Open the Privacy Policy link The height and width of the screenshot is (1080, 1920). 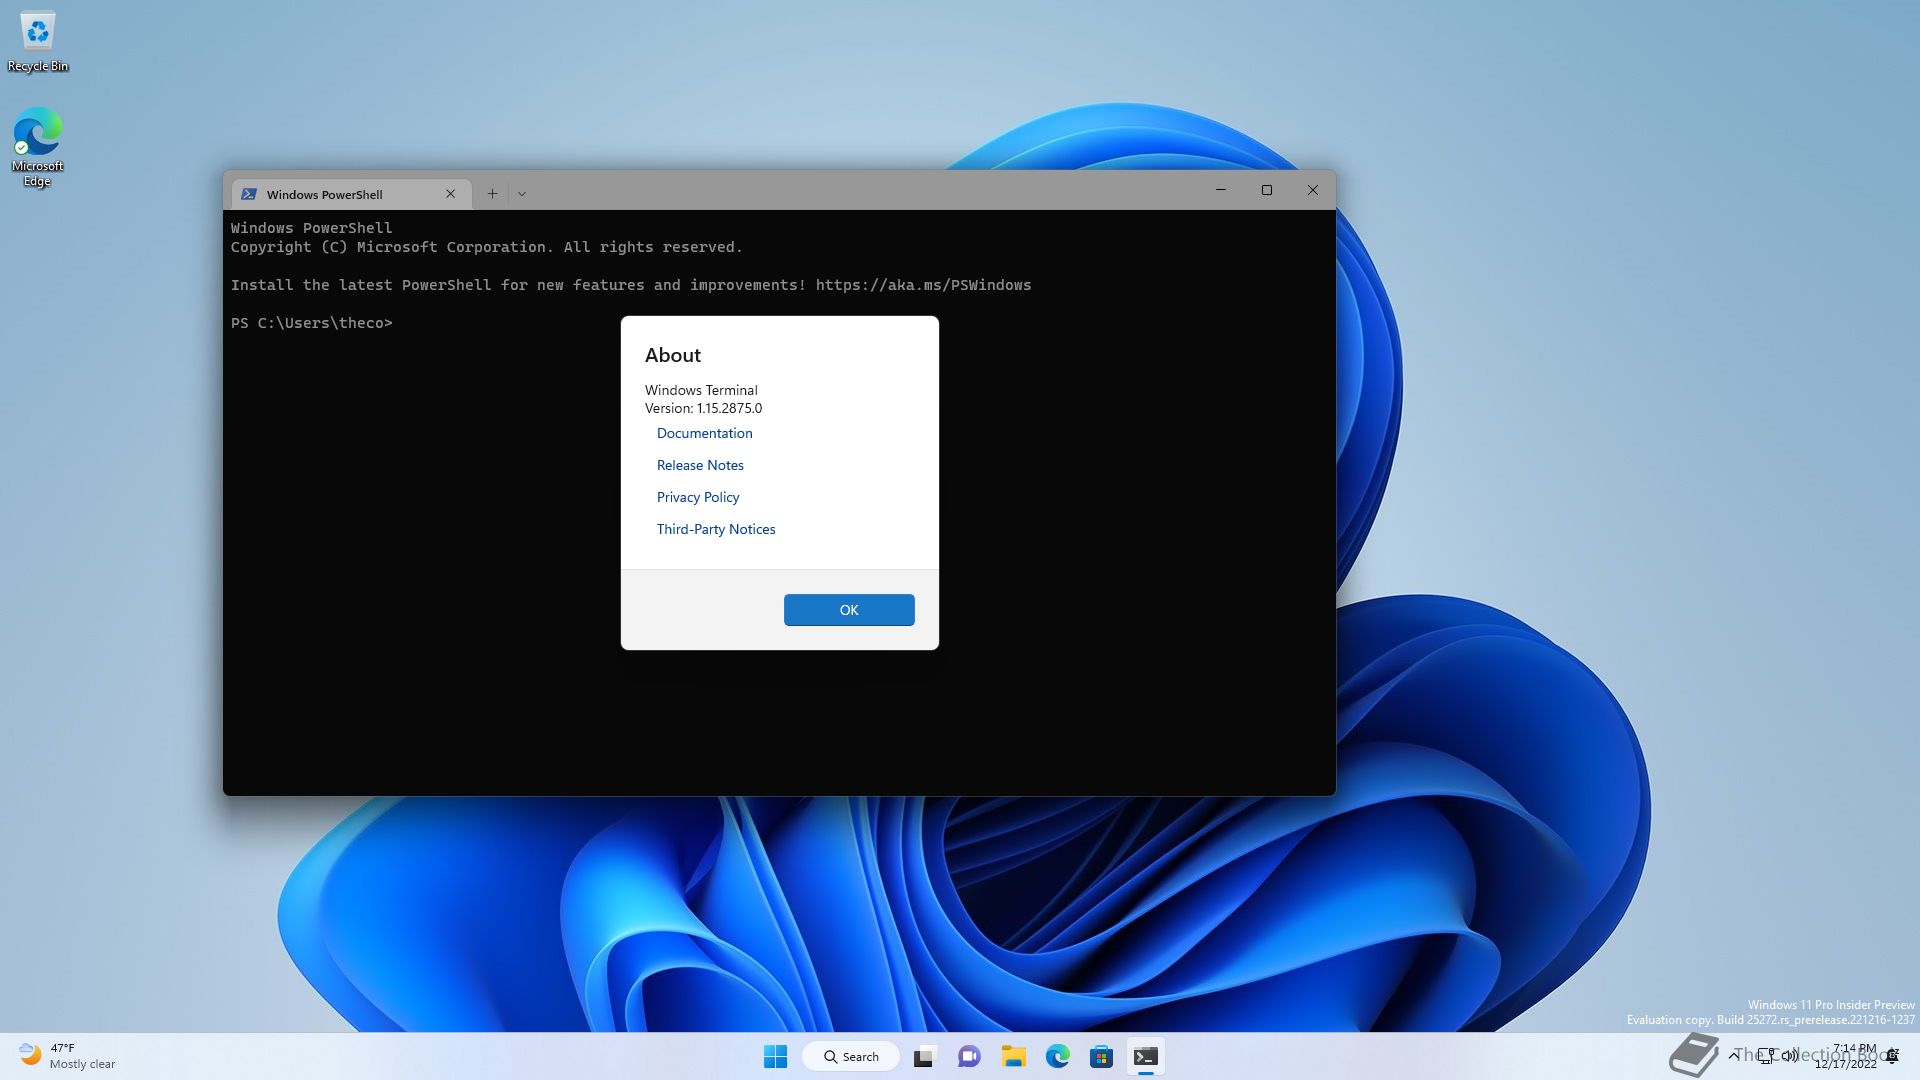point(698,497)
